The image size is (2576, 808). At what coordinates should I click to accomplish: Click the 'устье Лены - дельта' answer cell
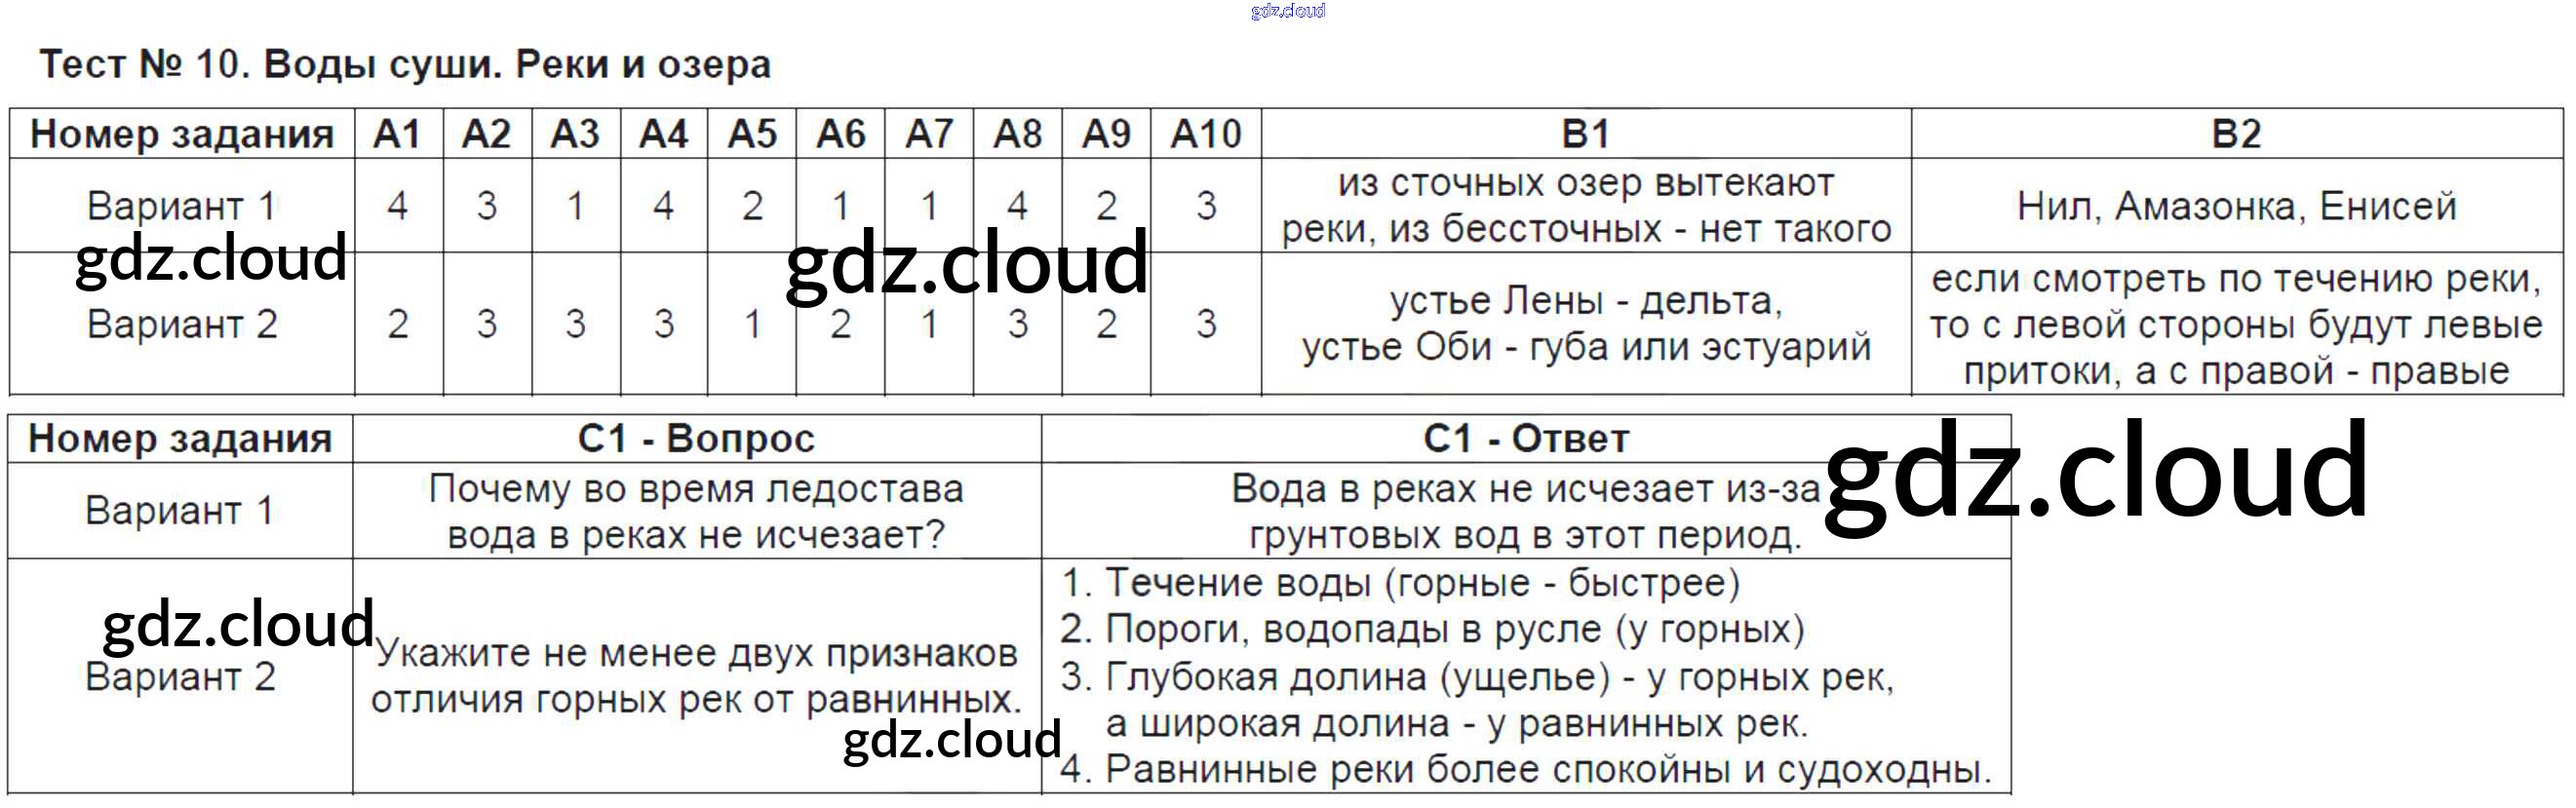pos(1585,323)
